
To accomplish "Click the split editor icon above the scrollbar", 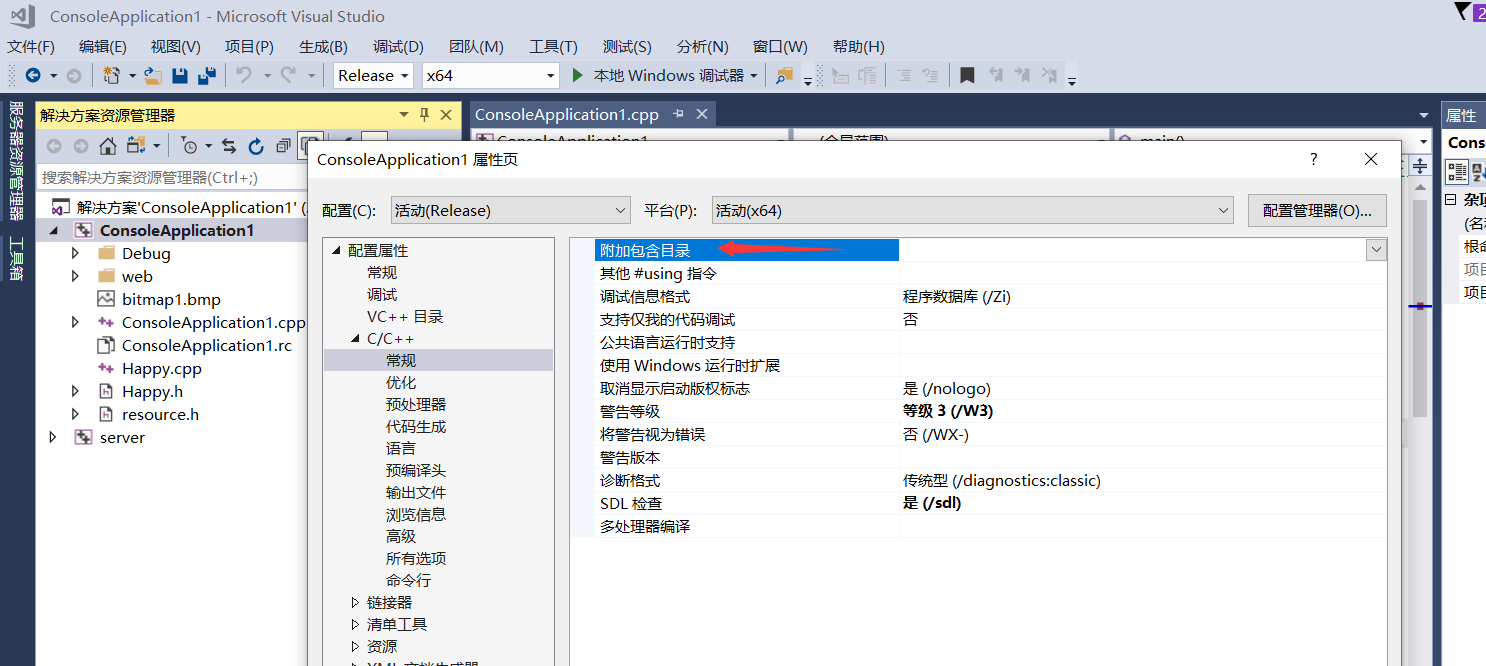I will click(1420, 164).
